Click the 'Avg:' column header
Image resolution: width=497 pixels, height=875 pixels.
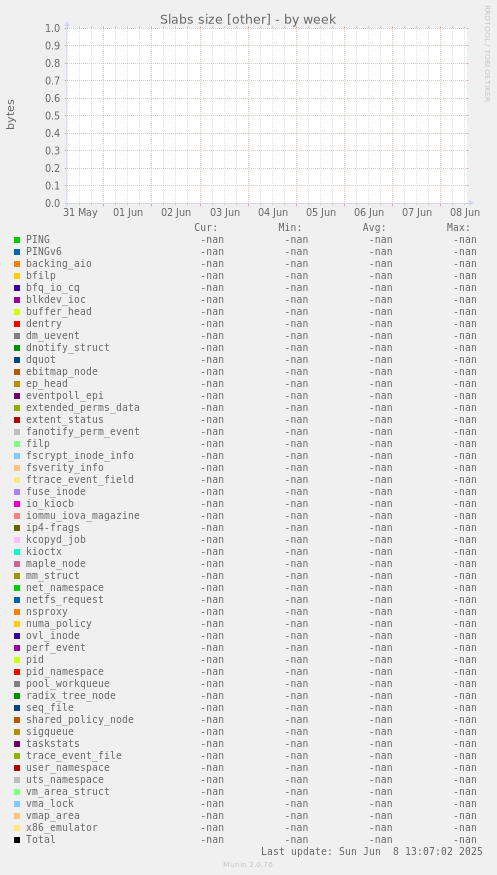374,228
